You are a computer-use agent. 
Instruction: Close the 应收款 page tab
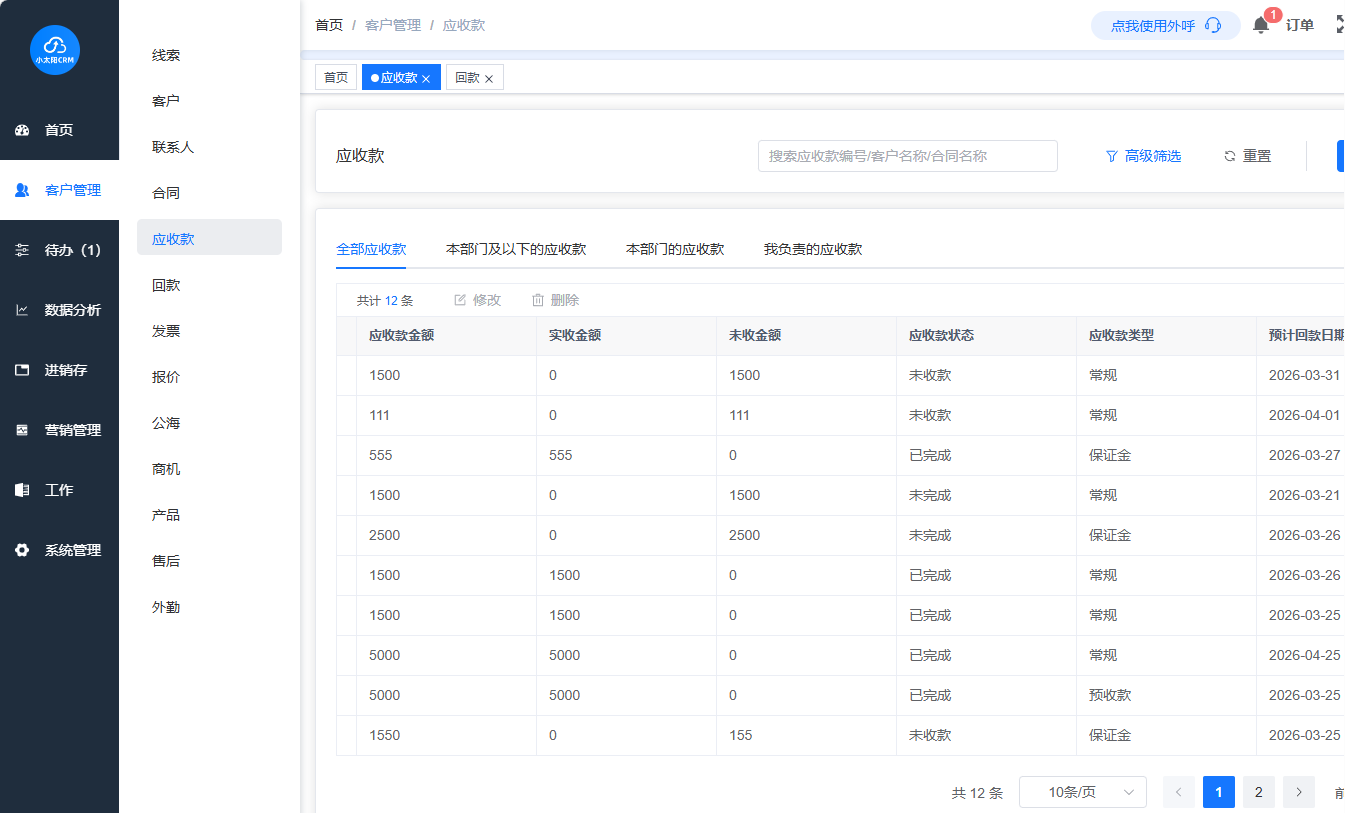[426, 79]
